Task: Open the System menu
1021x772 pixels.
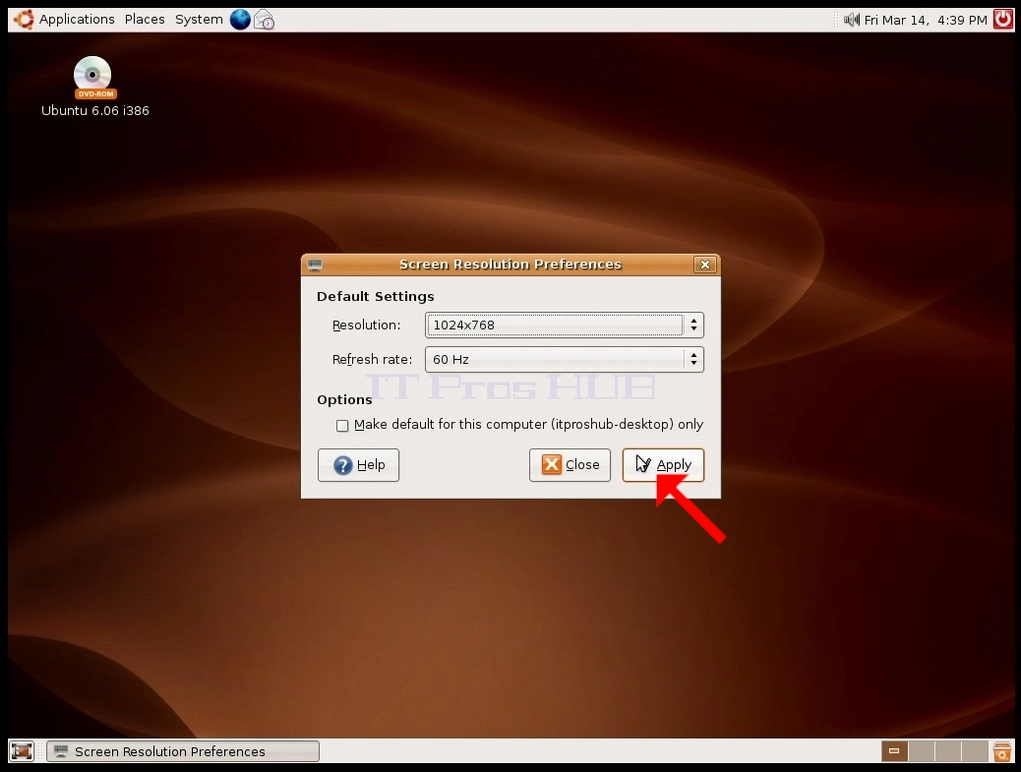Action: coord(199,20)
